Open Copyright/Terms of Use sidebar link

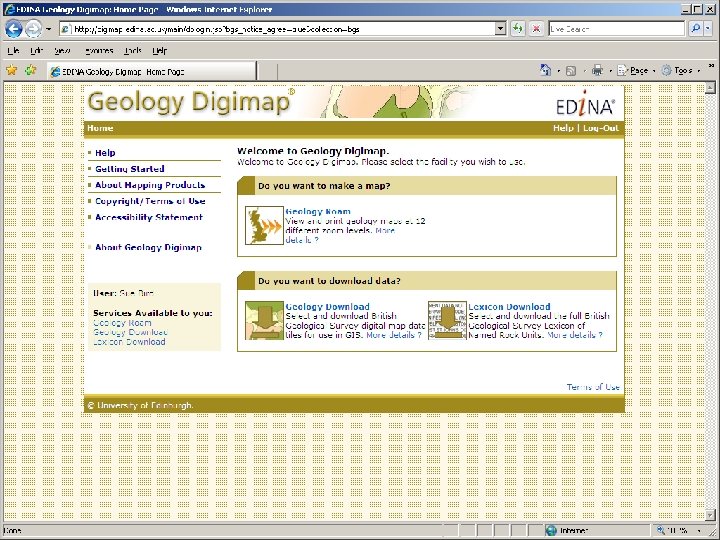[x=150, y=201]
